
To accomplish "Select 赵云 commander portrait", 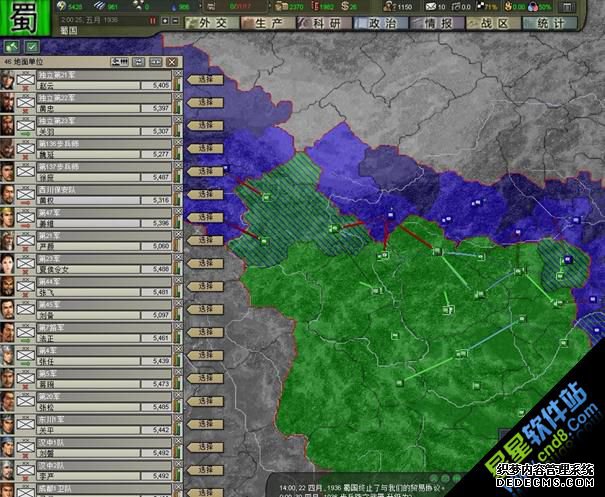I will pos(7,80).
